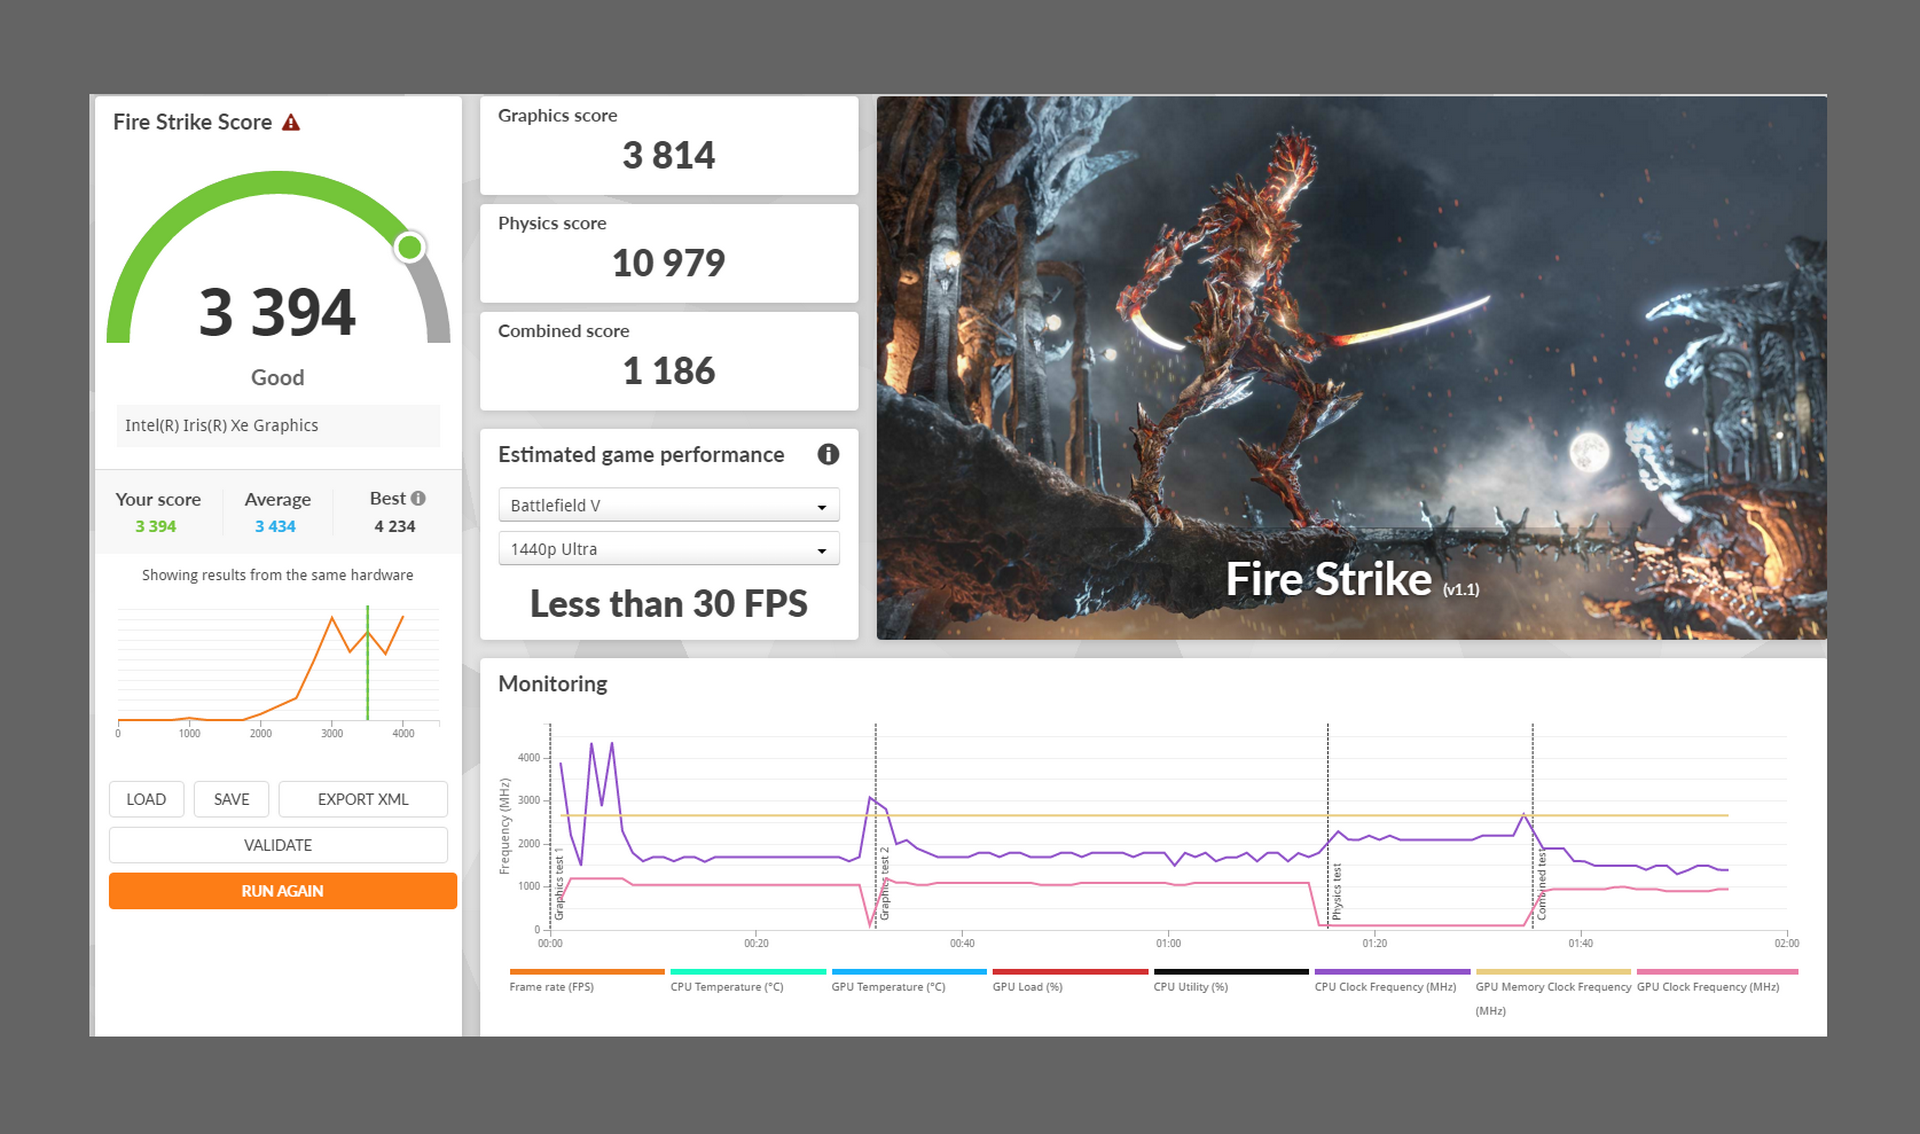The width and height of the screenshot is (1920, 1134).
Task: Click the Graphics test 2 timeline marker
Action: click(x=884, y=884)
